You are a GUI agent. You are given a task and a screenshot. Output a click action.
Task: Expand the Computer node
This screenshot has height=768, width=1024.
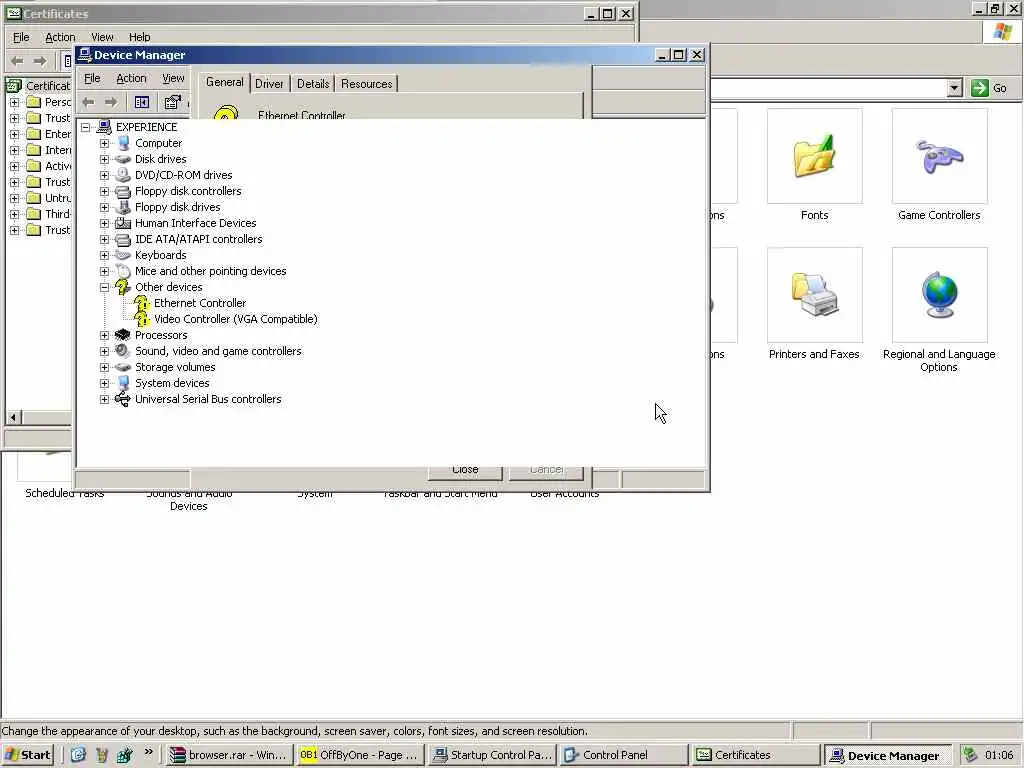pyautogui.click(x=104, y=143)
